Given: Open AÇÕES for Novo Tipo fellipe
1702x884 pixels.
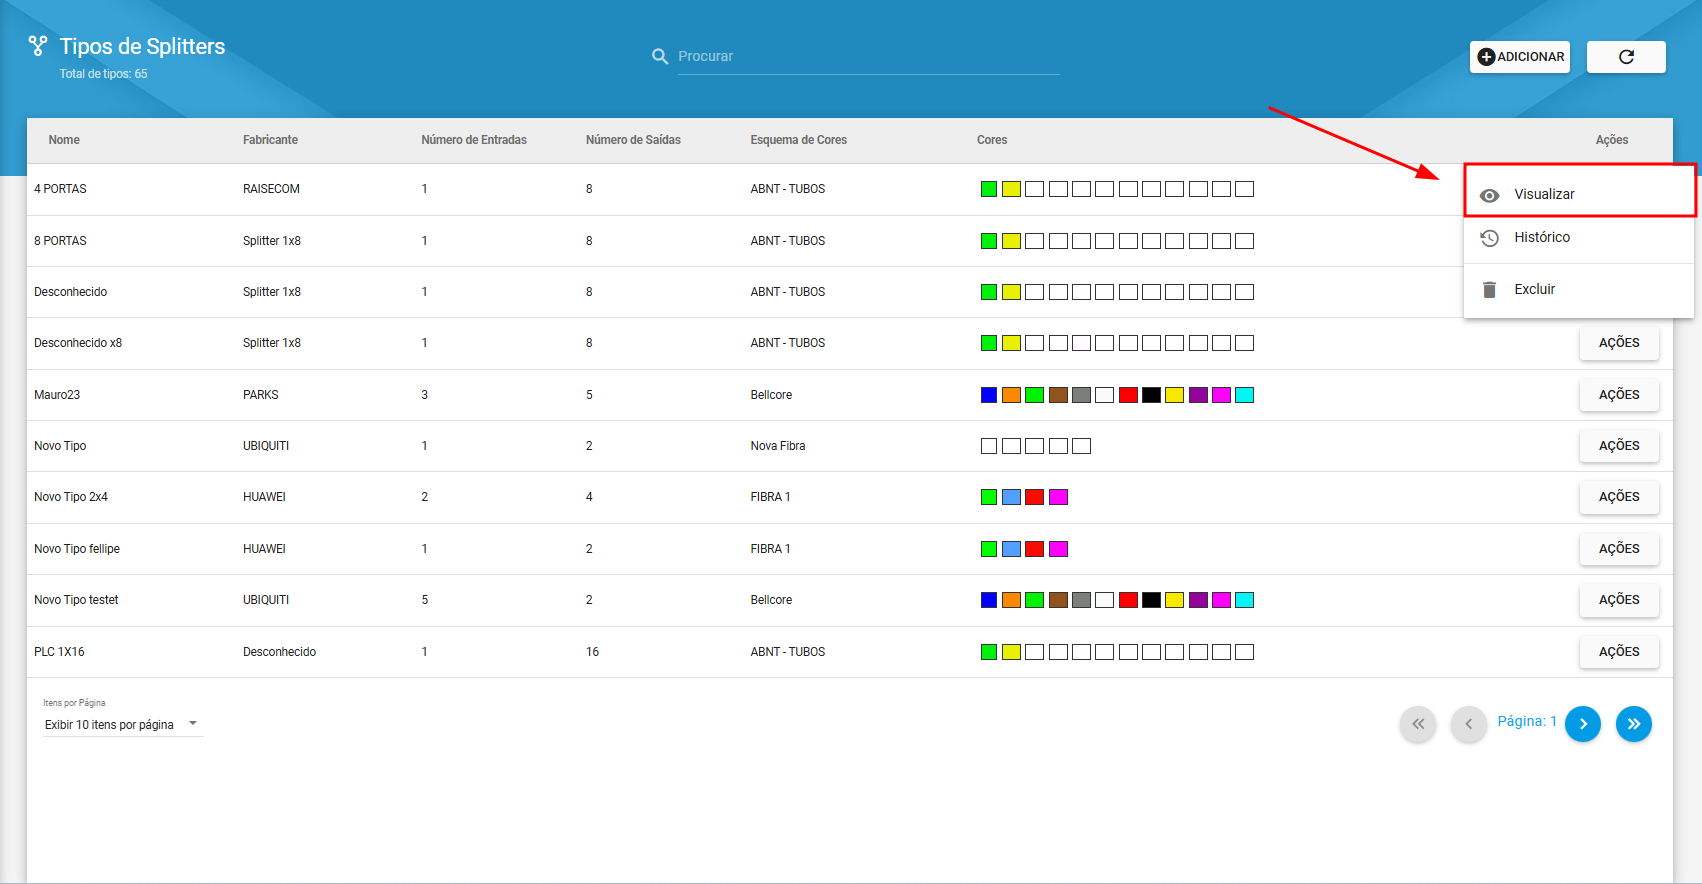Looking at the screenshot, I should tap(1619, 549).
